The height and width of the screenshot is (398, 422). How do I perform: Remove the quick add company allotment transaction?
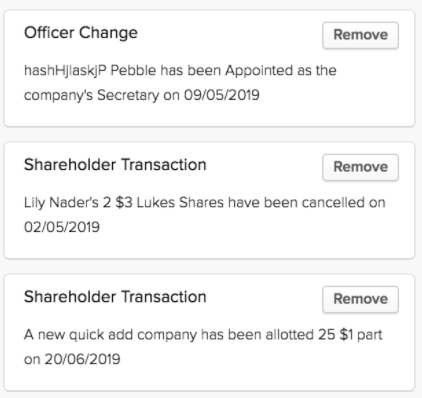[360, 299]
